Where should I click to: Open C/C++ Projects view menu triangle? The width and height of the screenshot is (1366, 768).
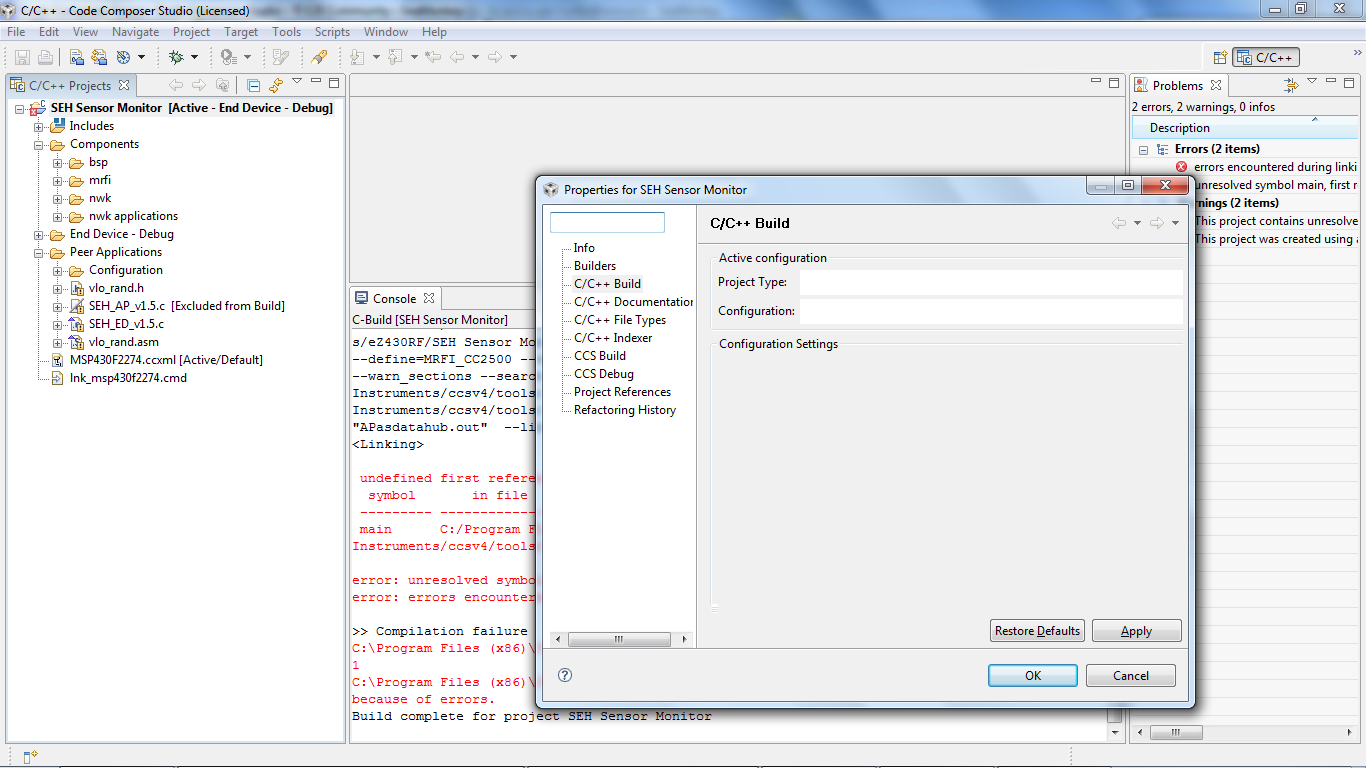click(297, 82)
